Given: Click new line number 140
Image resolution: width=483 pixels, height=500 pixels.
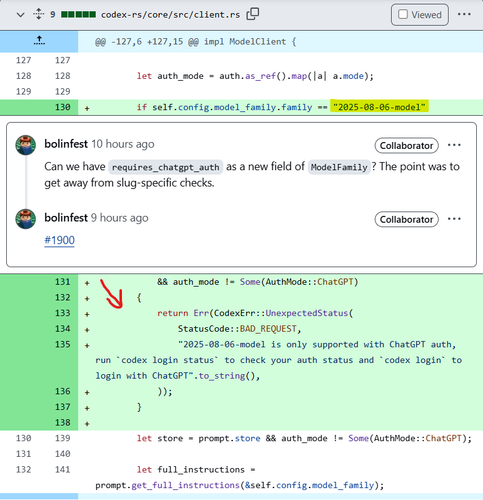Looking at the screenshot, I should pyautogui.click(x=63, y=454).
